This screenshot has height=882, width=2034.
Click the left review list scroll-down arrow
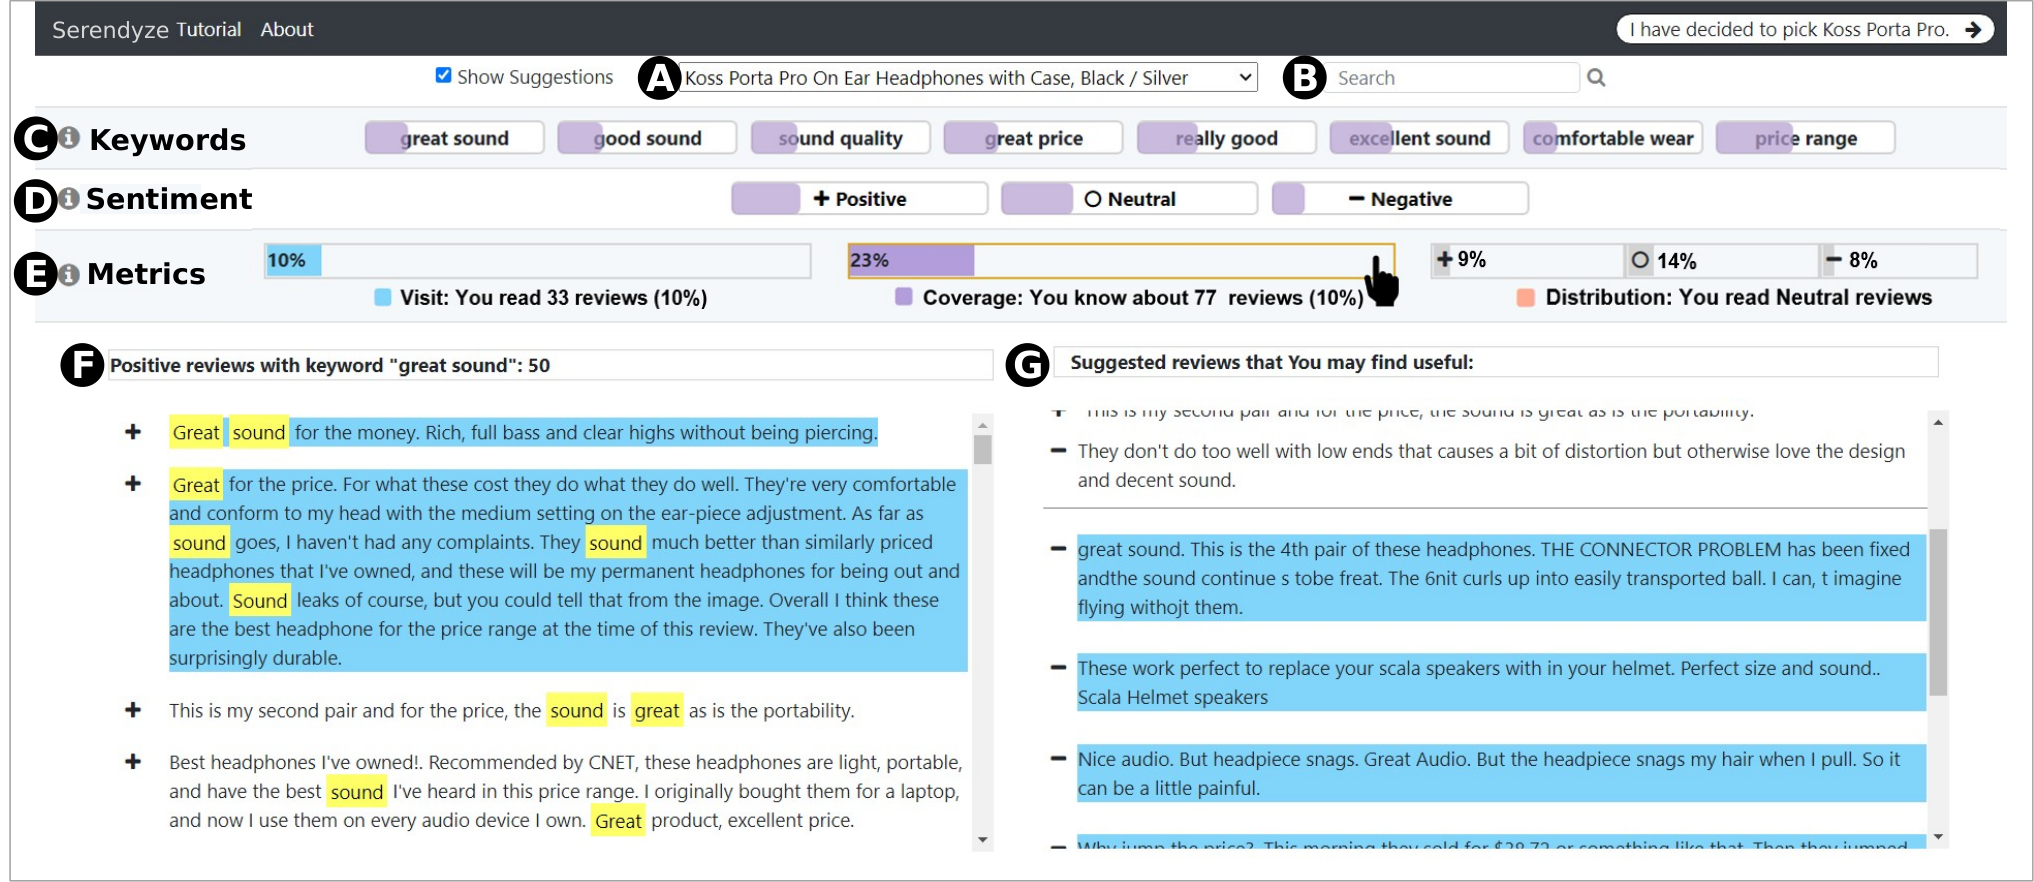click(x=983, y=840)
